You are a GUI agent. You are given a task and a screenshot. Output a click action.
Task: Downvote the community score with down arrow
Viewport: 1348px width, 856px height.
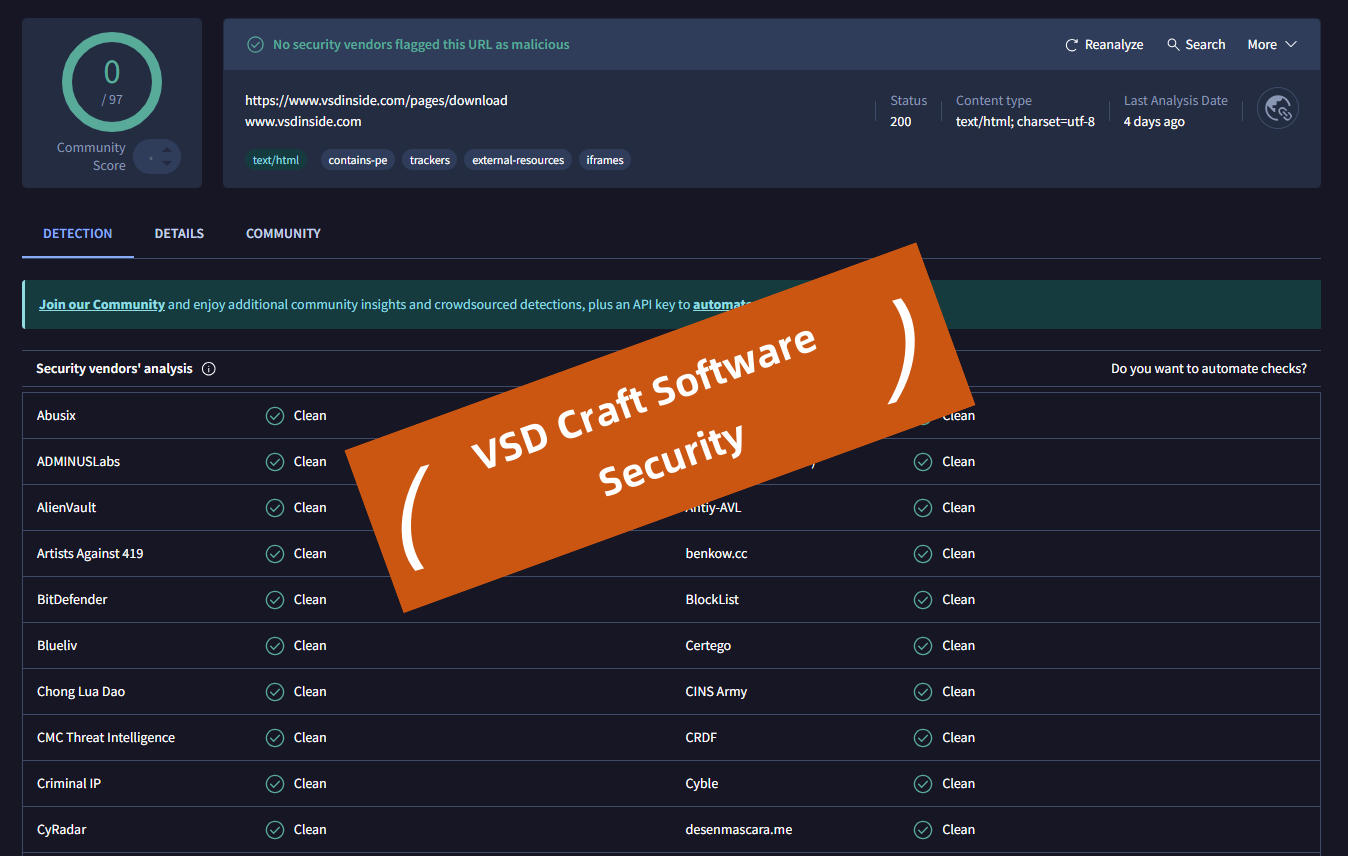pyautogui.click(x=167, y=164)
